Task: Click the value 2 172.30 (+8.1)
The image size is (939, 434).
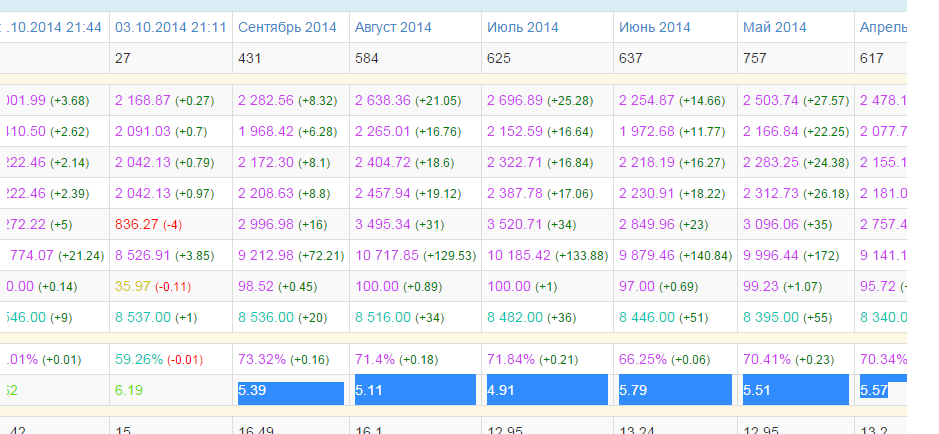Action: 284,163
